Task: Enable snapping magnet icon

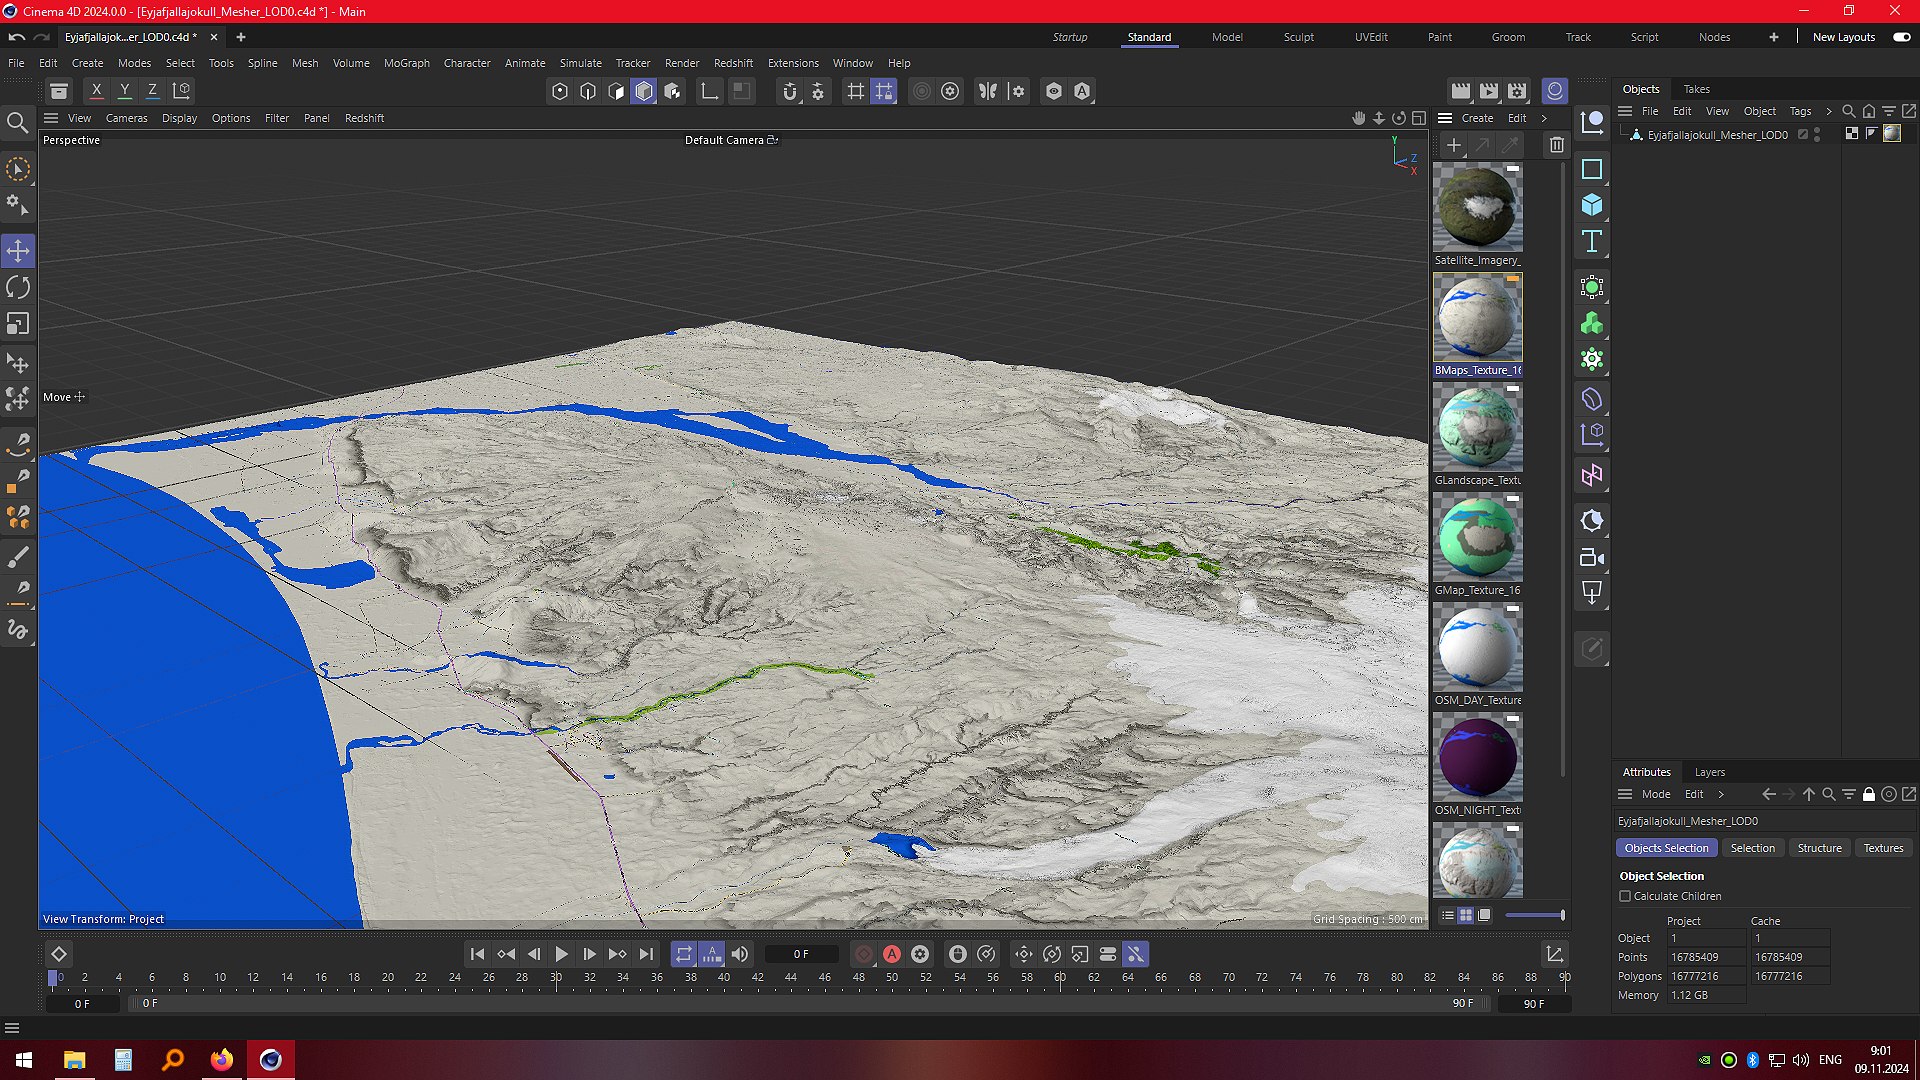Action: [790, 91]
